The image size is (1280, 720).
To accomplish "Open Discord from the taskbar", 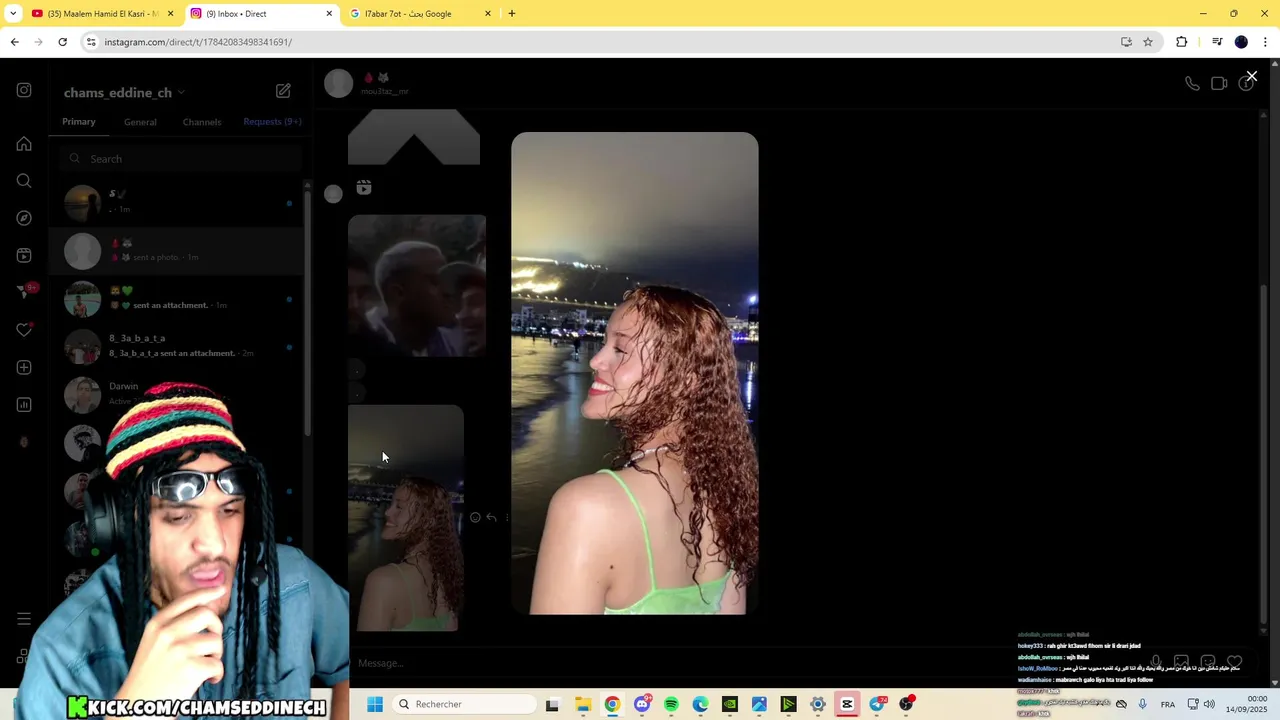I will coord(642,704).
